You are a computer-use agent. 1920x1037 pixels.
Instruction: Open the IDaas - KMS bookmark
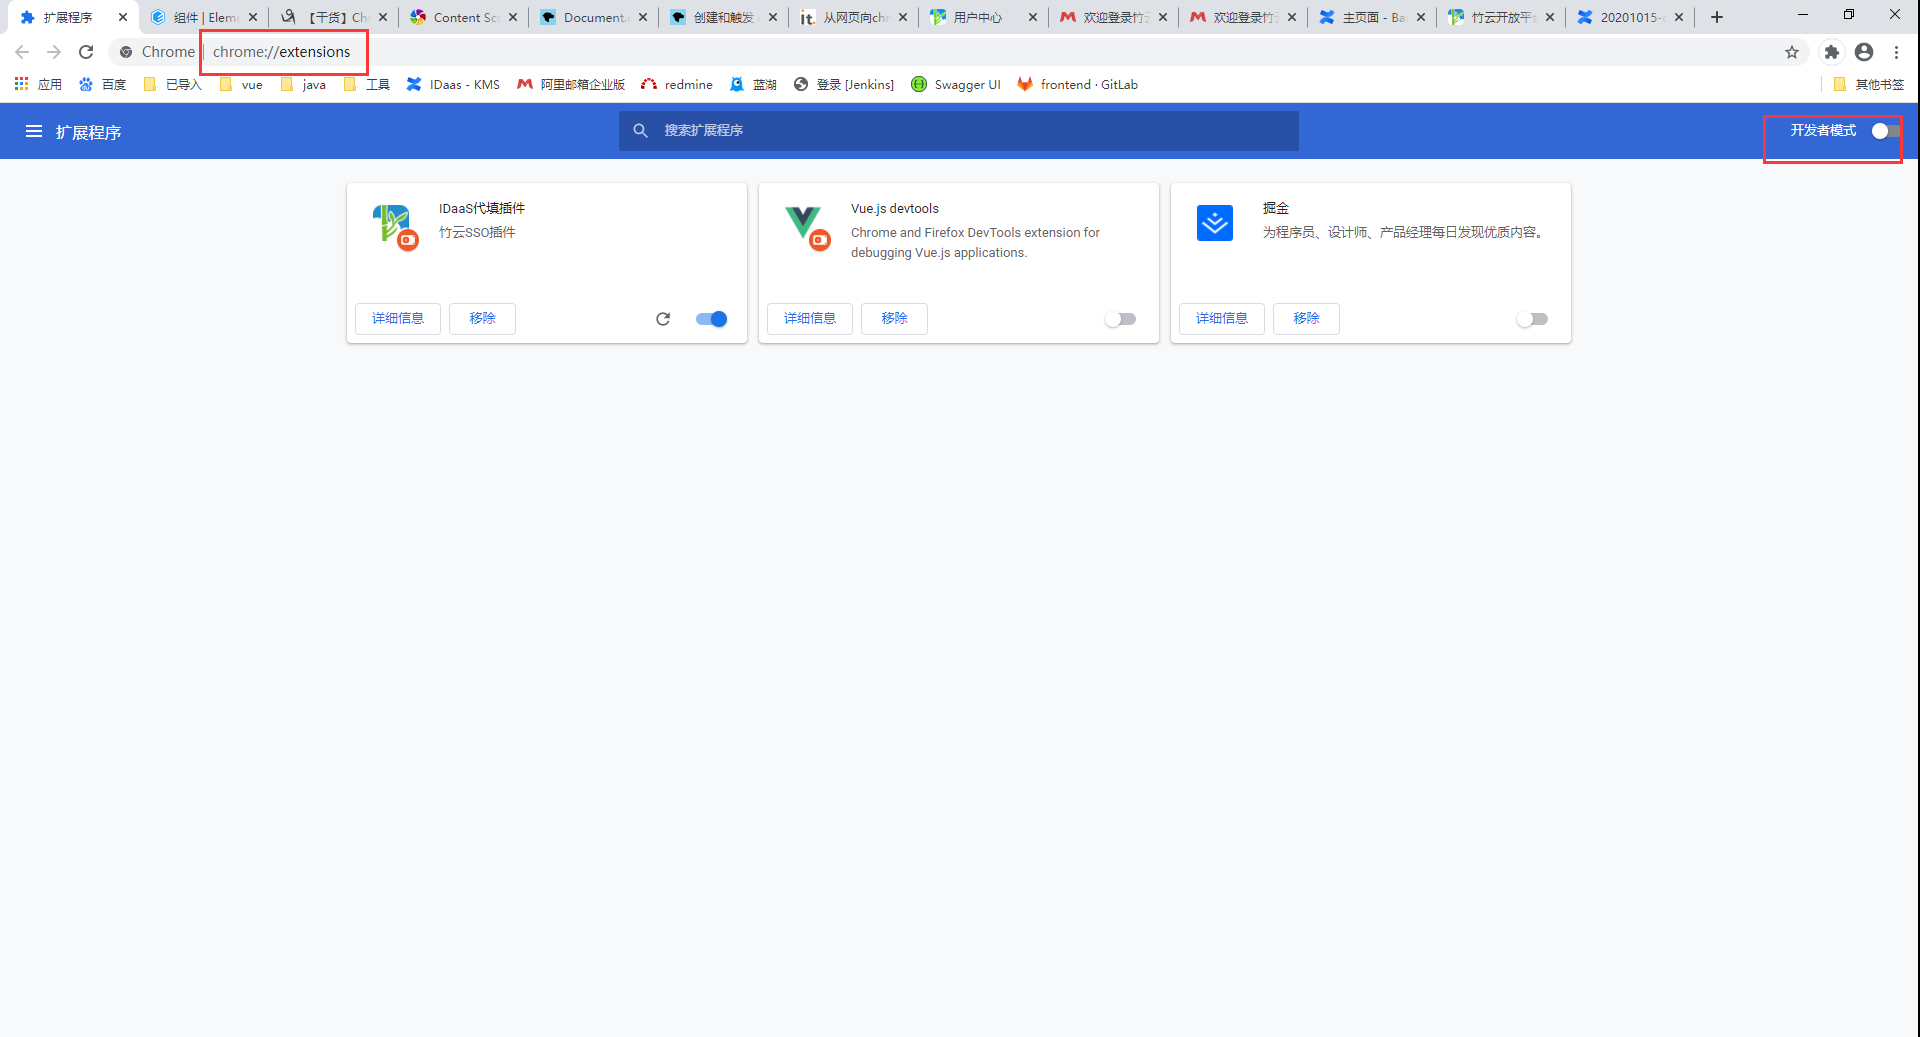pos(453,85)
